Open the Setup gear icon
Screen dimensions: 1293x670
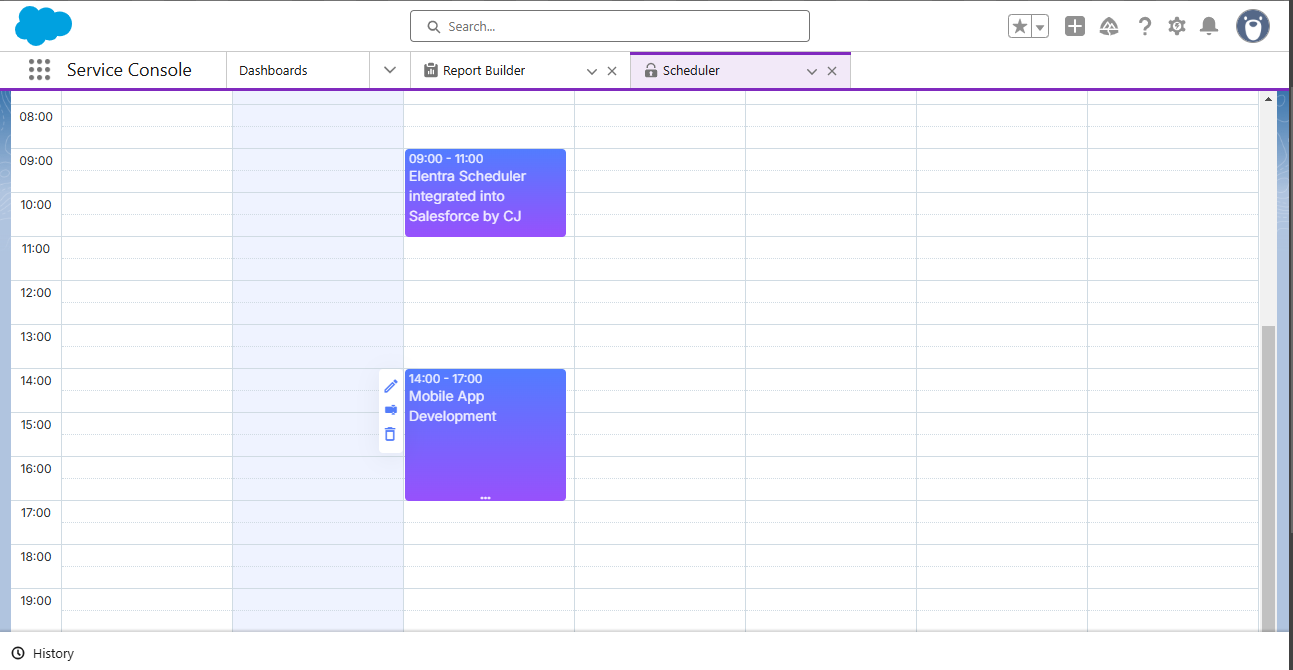[1177, 27]
